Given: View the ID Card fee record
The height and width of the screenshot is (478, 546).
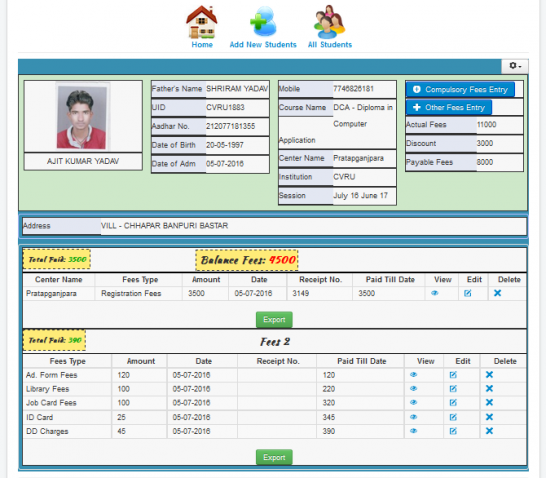Looking at the screenshot, I should click(x=413, y=417).
